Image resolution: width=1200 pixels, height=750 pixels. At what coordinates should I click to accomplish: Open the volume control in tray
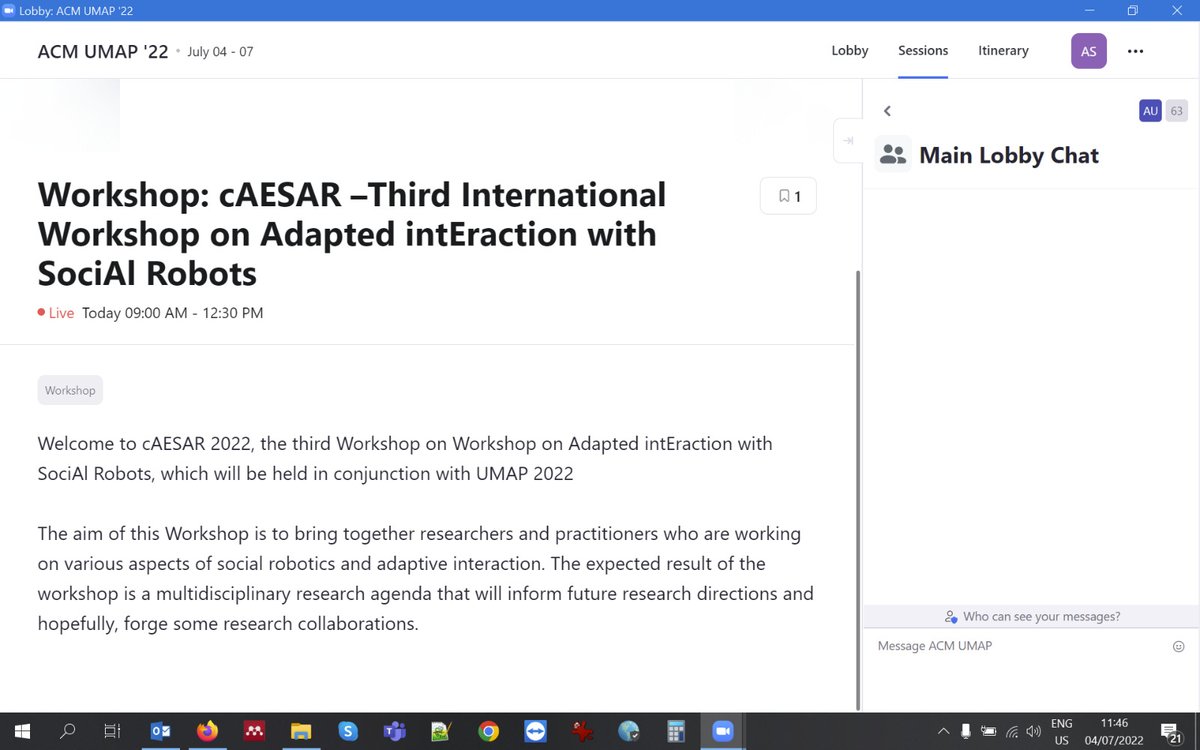(1034, 731)
